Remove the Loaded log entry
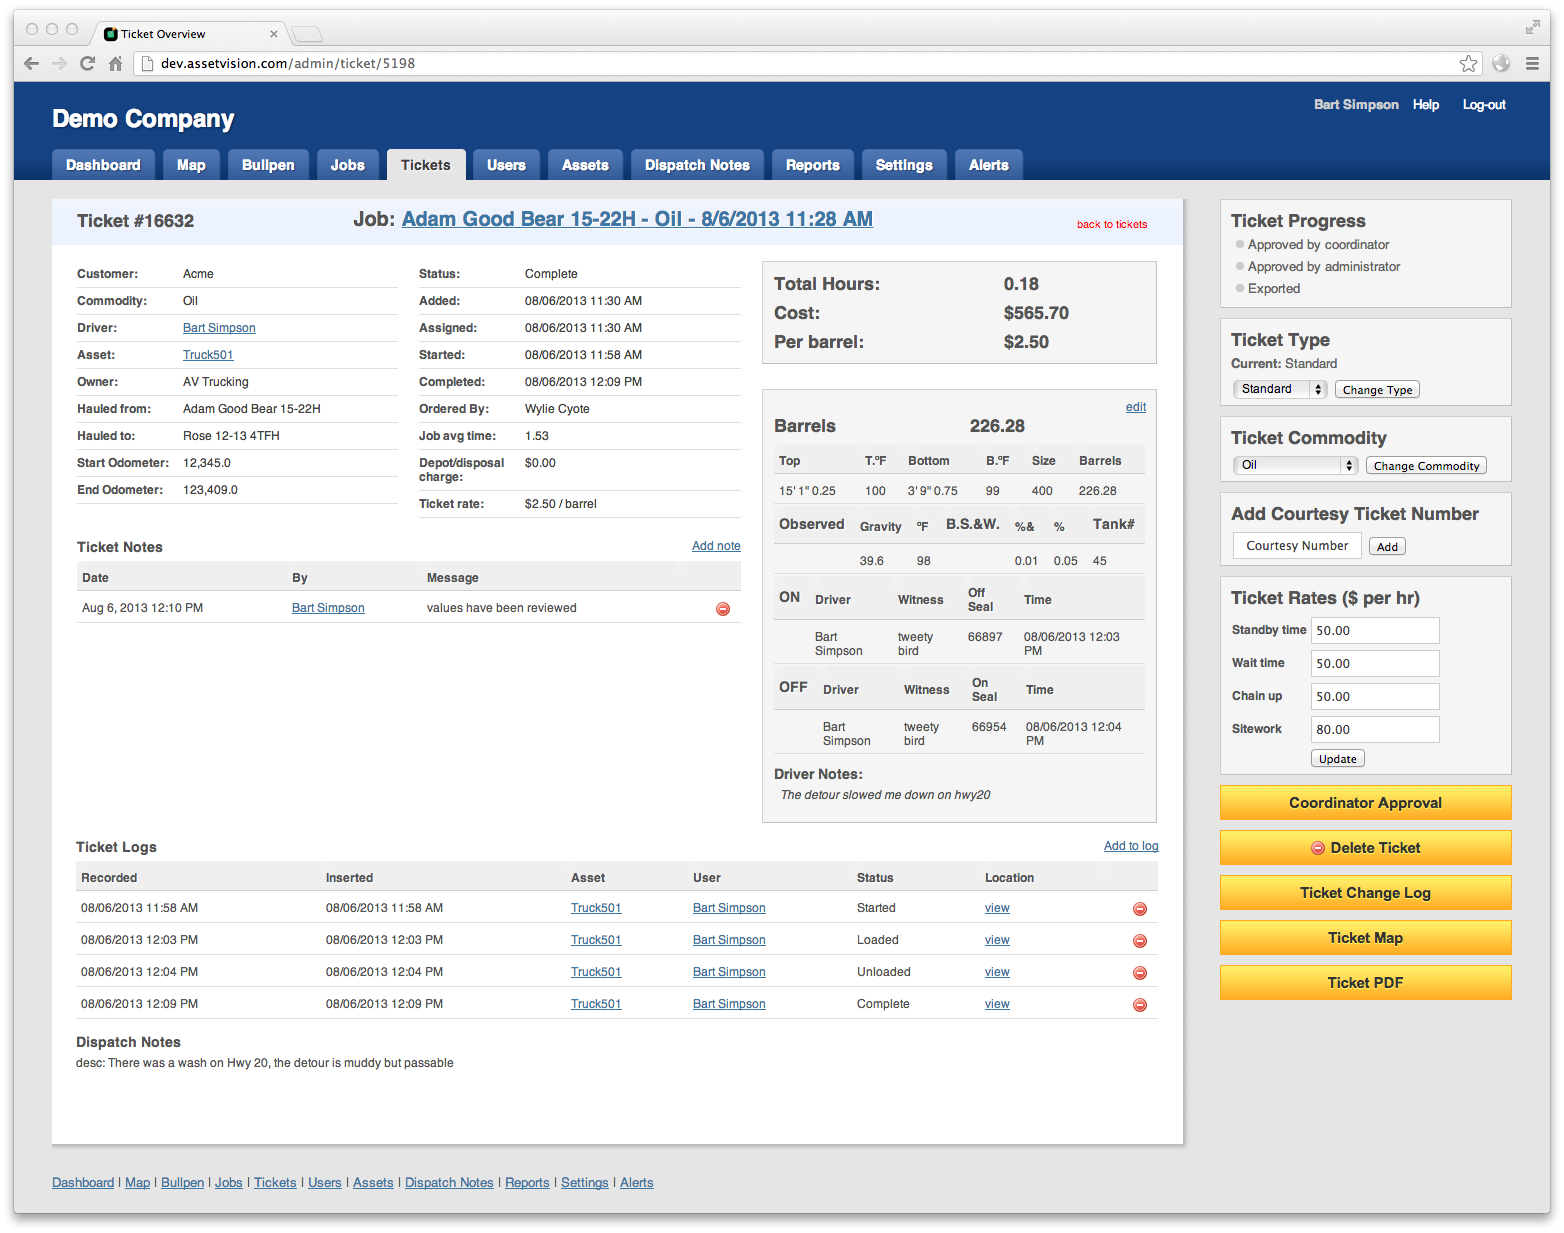Screen dimensions: 1564x1233 [1140, 941]
